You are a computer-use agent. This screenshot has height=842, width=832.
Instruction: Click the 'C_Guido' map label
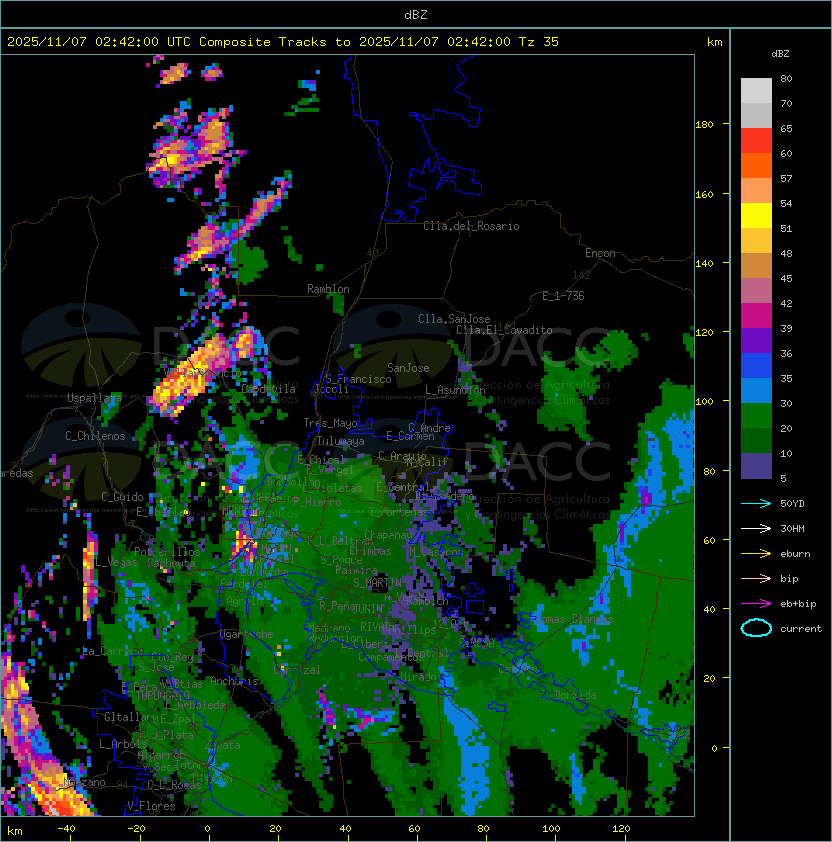(122, 497)
